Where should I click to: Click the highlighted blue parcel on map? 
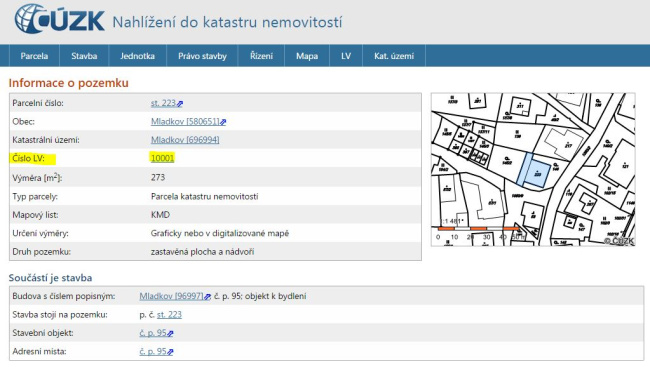pyautogui.click(x=535, y=171)
